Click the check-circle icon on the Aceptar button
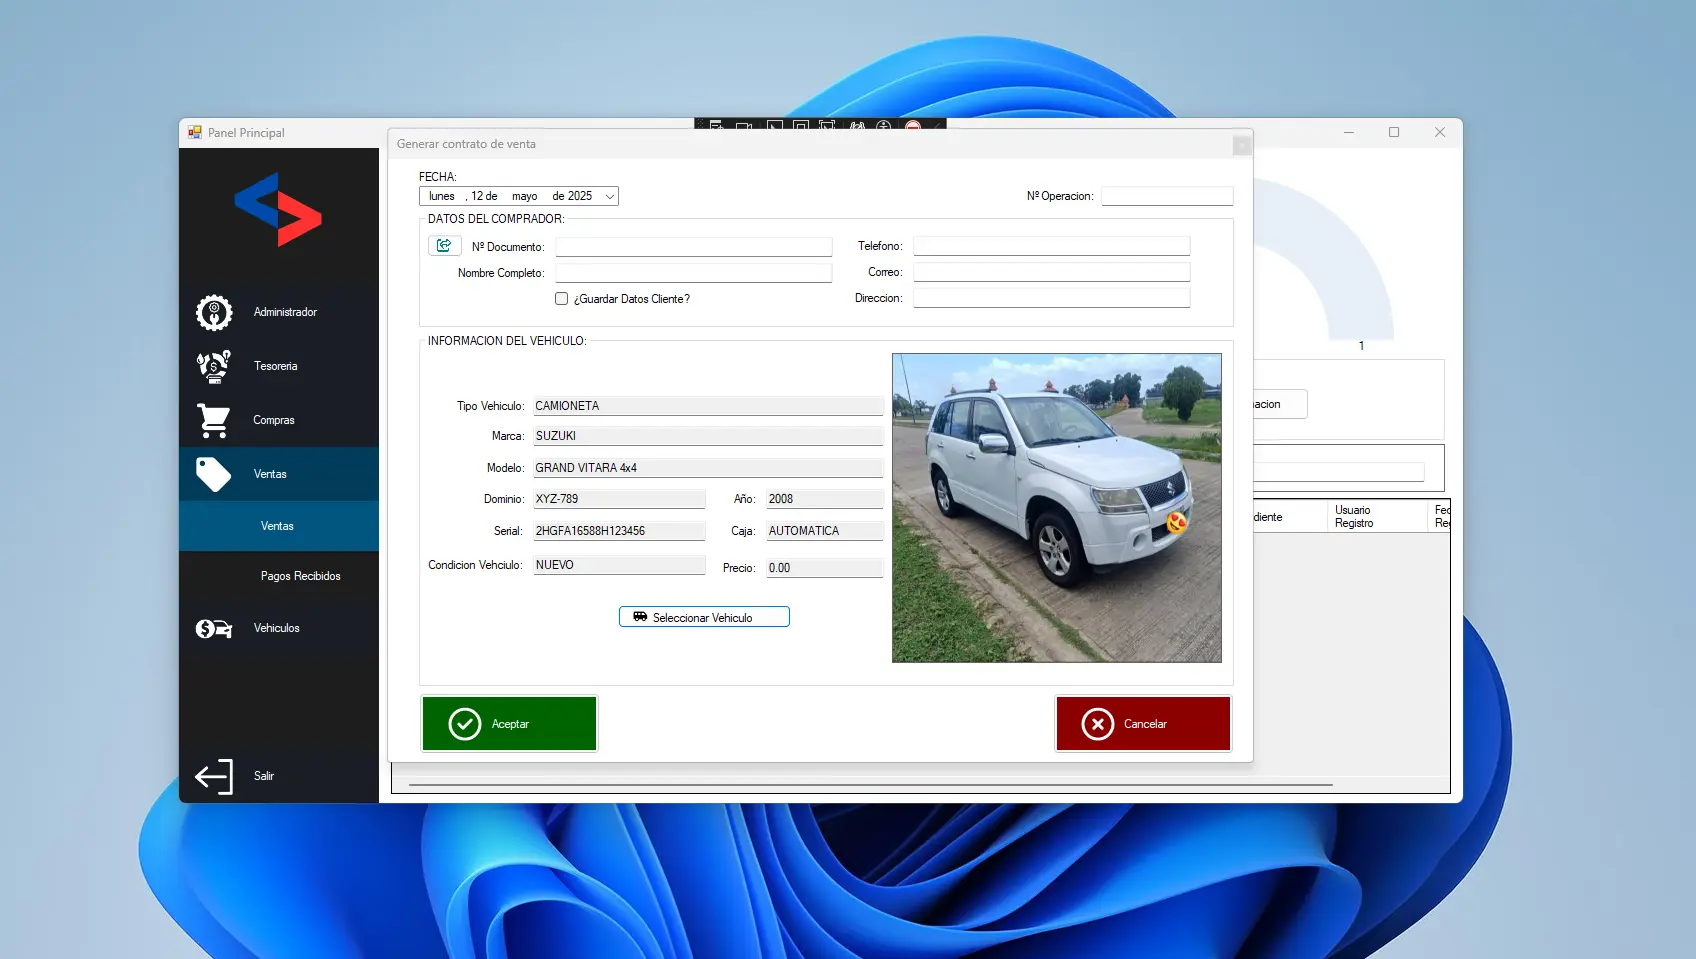Image resolution: width=1696 pixels, height=959 pixels. [x=465, y=724]
